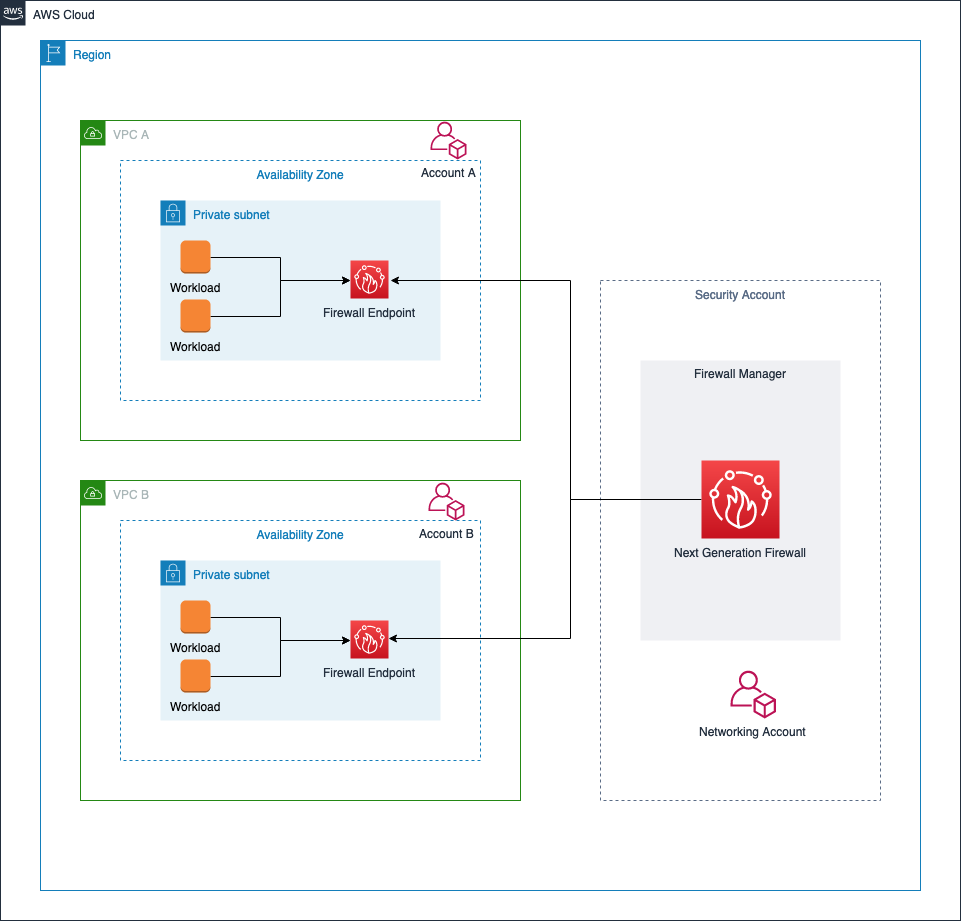
Task: Select the Next Generation Firewall icon
Action: pyautogui.click(x=740, y=499)
